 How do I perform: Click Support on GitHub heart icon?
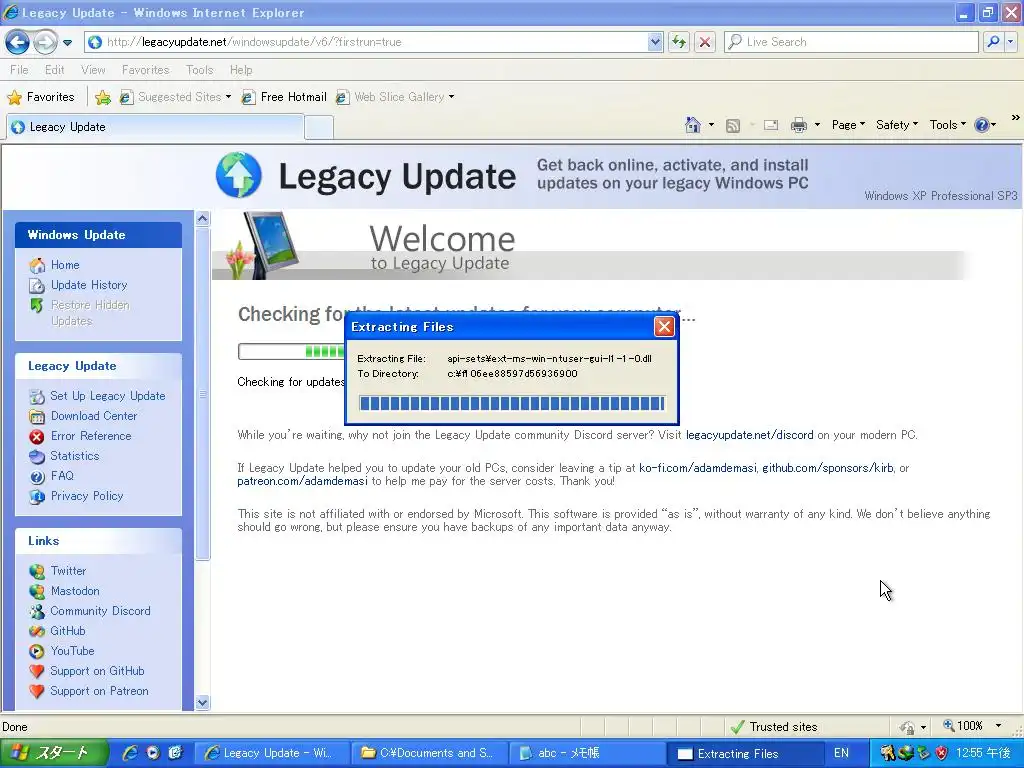(x=37, y=671)
